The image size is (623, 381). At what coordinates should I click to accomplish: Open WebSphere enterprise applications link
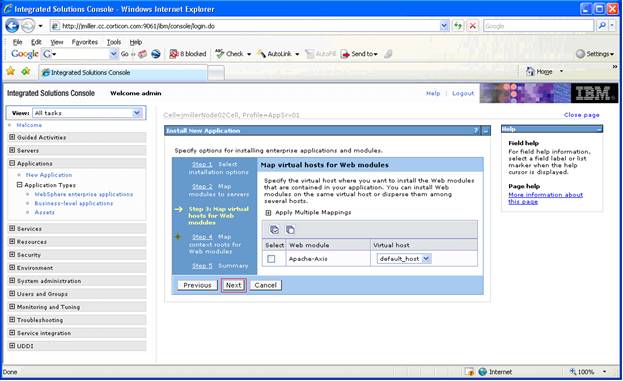[x=84, y=194]
